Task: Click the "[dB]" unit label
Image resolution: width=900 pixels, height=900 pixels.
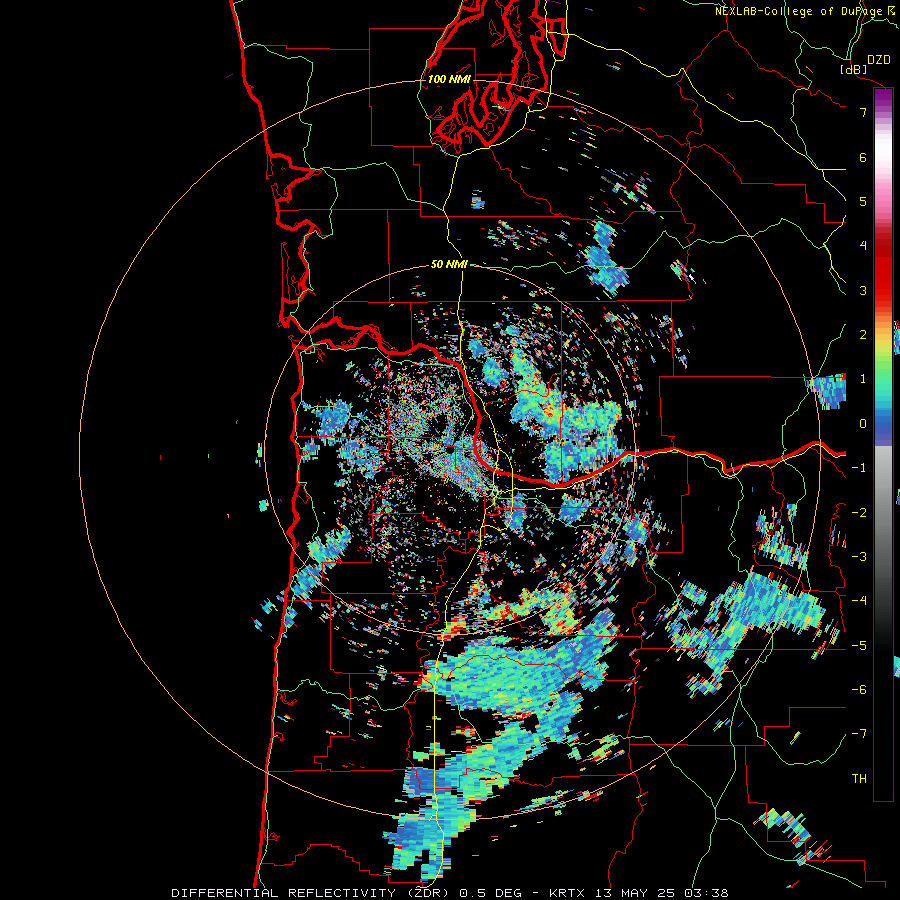Action: [854, 69]
